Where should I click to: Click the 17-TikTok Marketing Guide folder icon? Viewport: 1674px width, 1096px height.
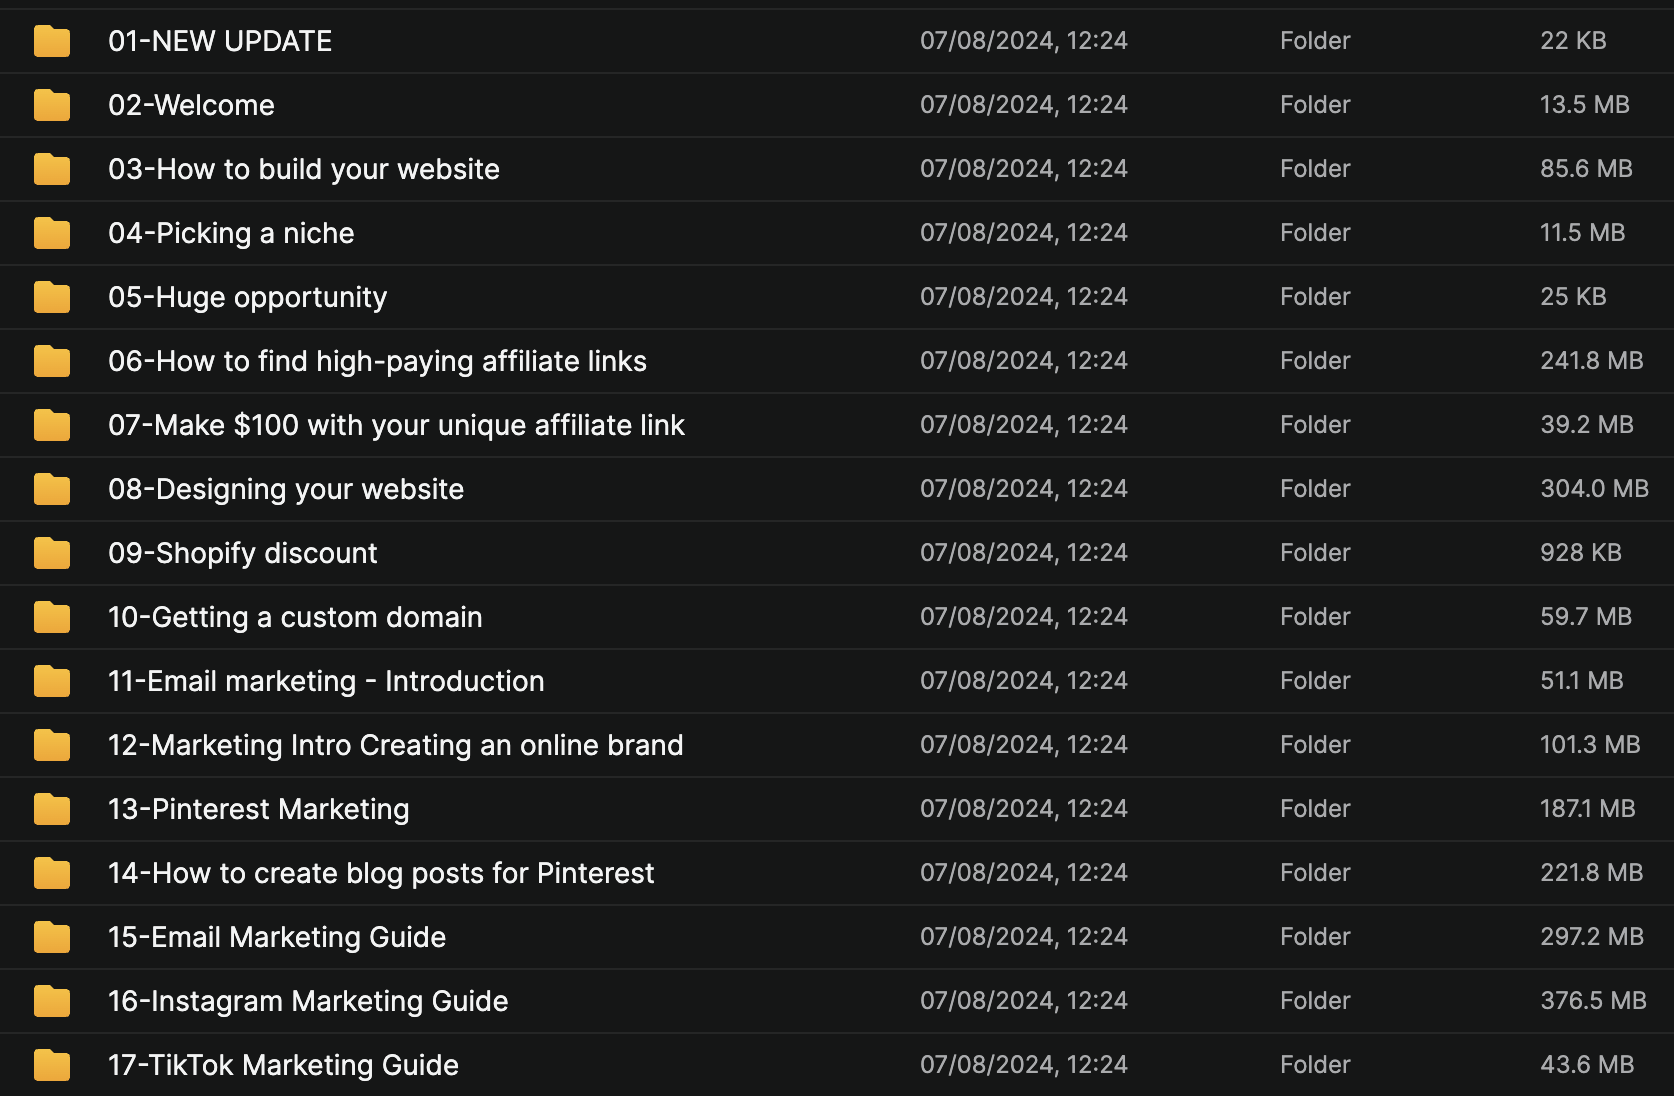pyautogui.click(x=52, y=1065)
